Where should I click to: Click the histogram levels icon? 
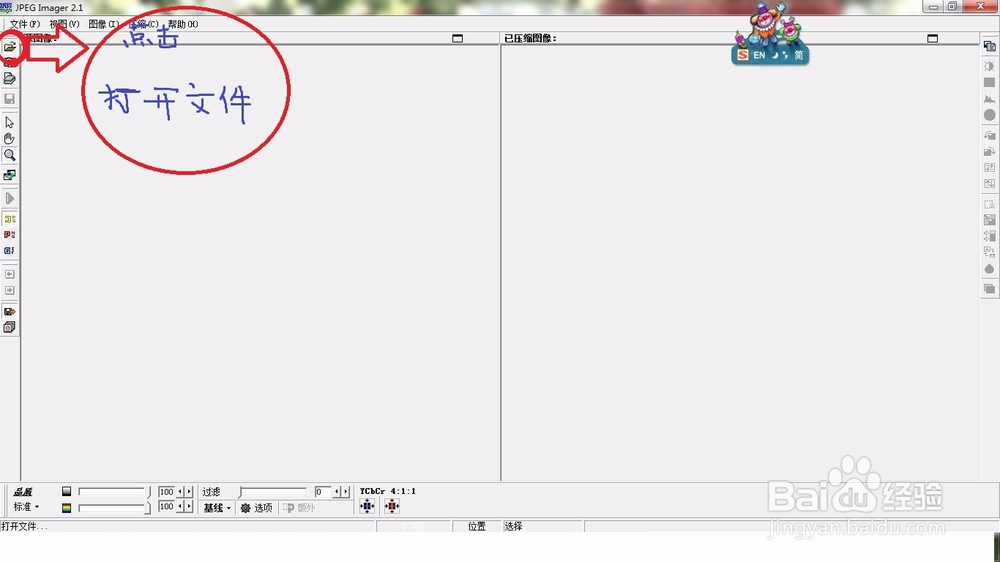tap(989, 99)
